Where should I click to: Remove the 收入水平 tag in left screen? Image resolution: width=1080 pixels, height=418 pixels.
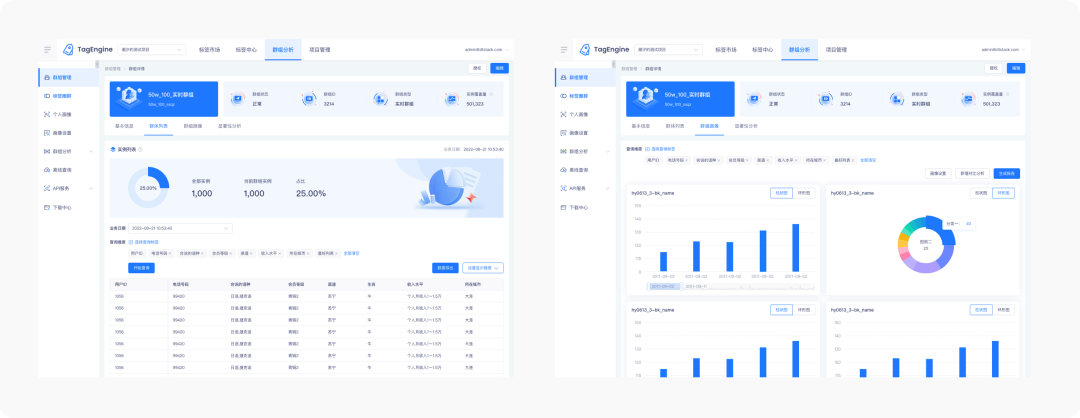280,253
